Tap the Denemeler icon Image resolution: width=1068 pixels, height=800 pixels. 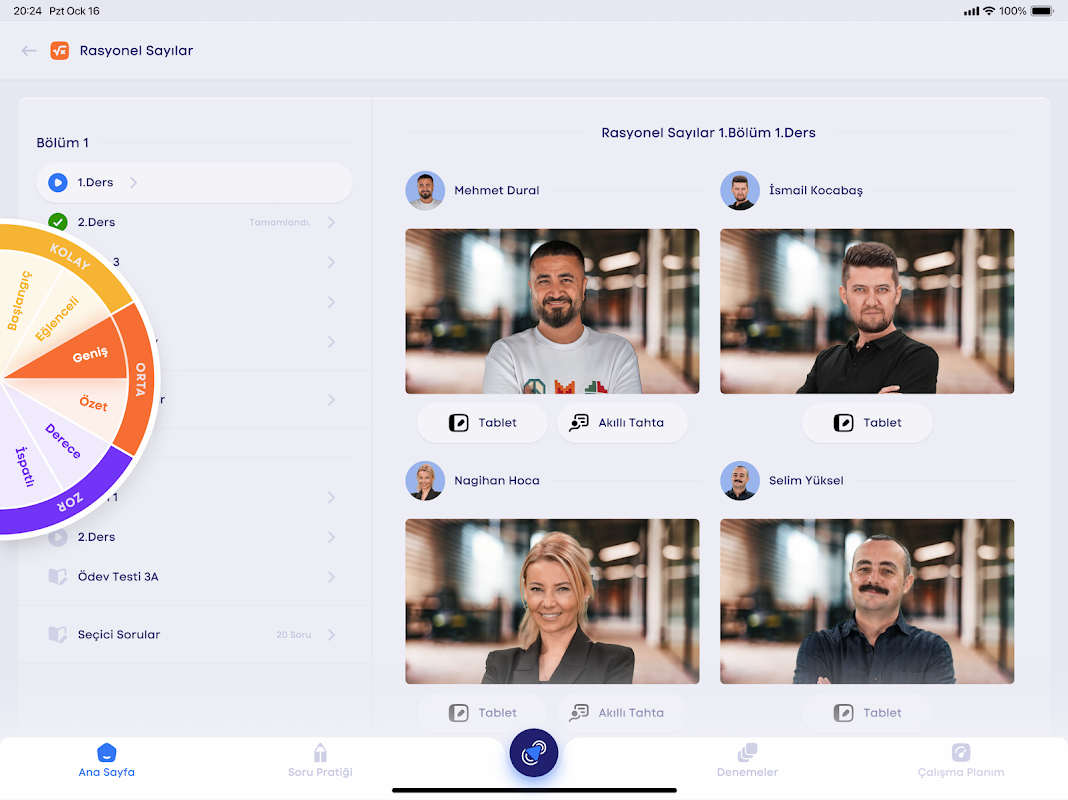click(x=747, y=752)
